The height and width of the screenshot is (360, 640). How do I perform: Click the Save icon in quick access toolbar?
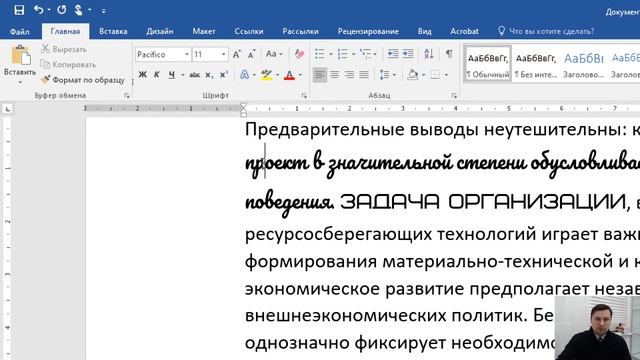coord(19,10)
